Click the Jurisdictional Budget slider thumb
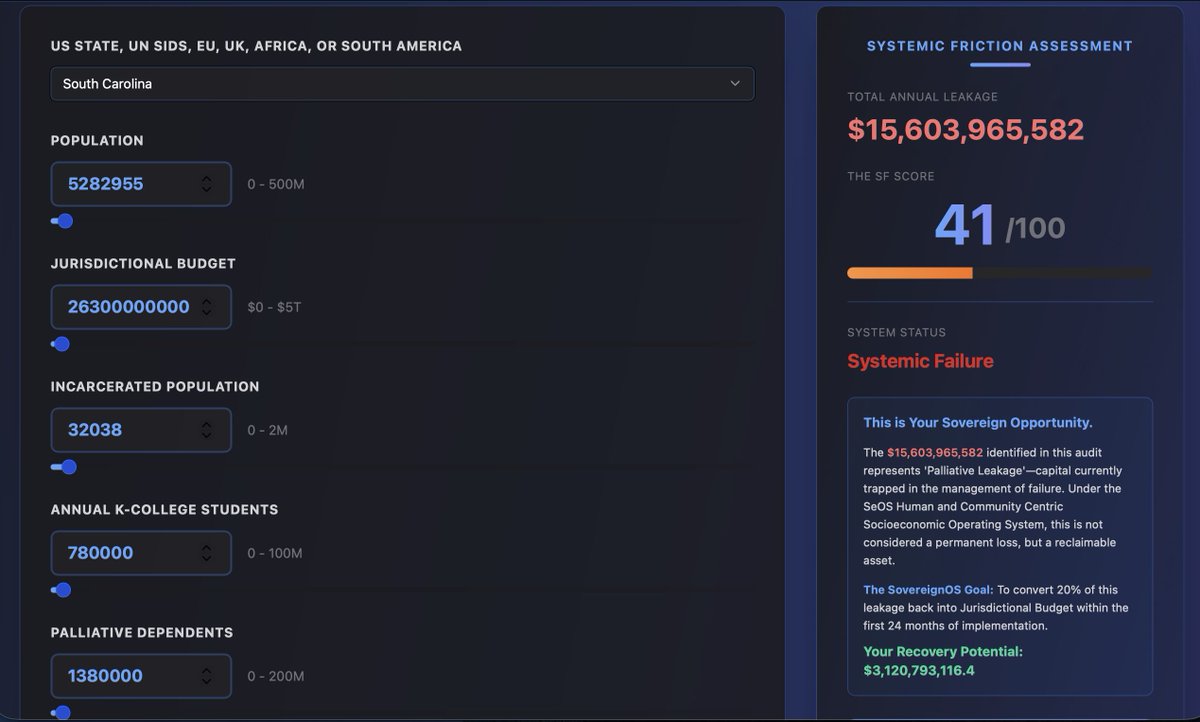The width and height of the screenshot is (1200, 722). 60,344
